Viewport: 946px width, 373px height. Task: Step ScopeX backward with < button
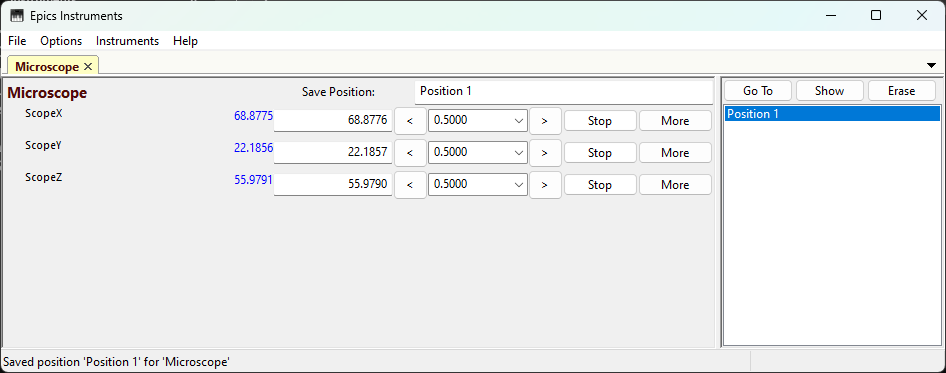[410, 121]
